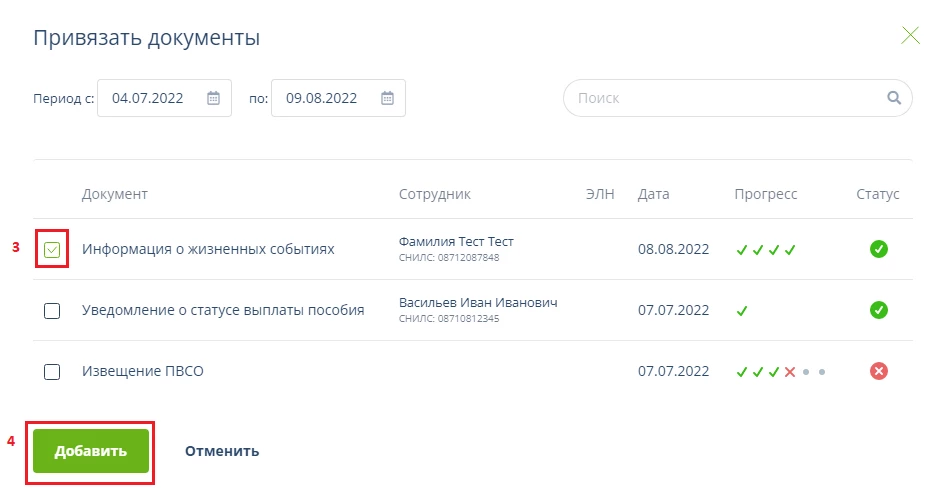Click green status icon for life events document

(879, 249)
